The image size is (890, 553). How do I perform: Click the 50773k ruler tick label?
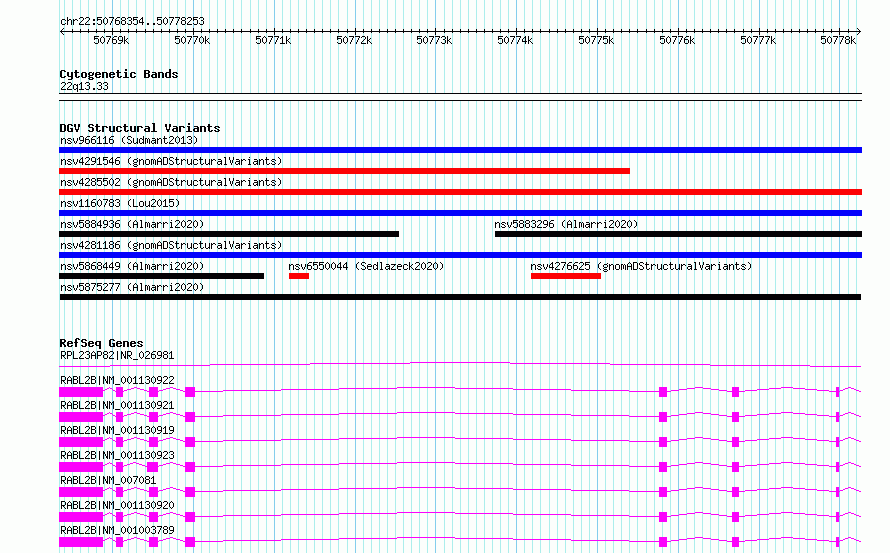(x=434, y=40)
